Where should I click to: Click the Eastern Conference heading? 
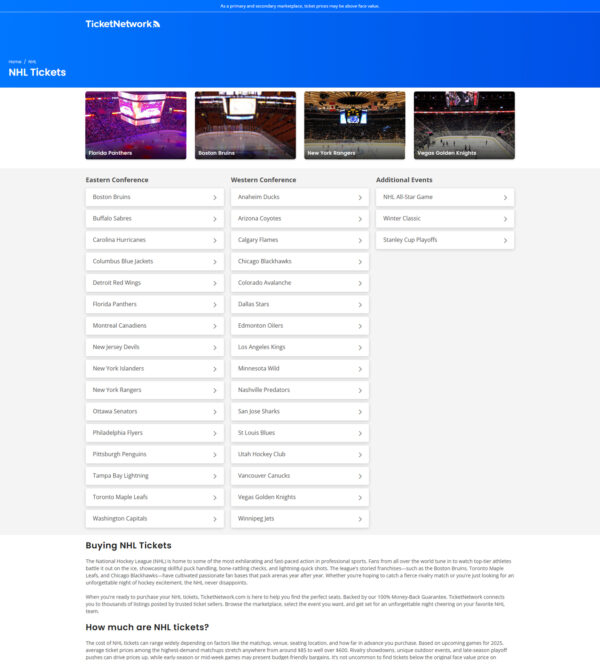coord(117,180)
